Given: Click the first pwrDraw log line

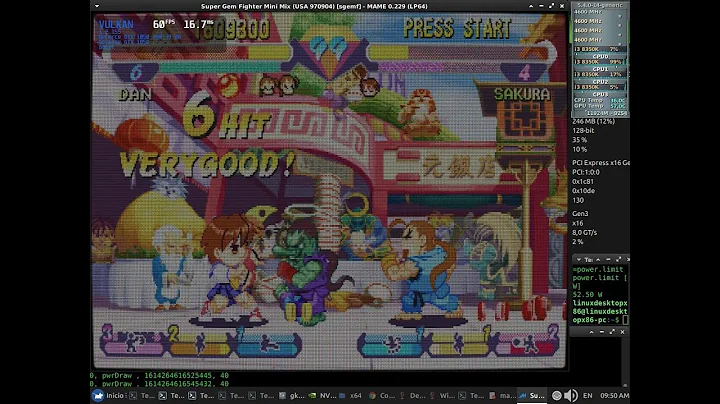Looking at the screenshot, I should pyautogui.click(x=159, y=376).
